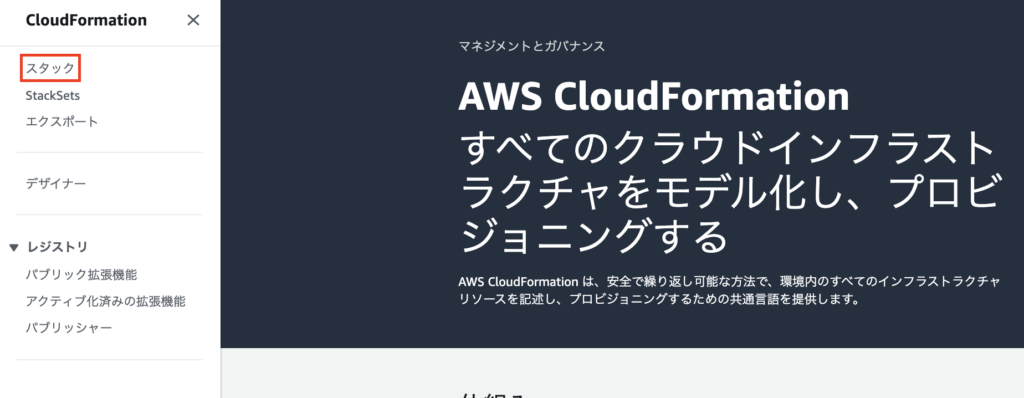Open the スタック page in the sidebar
Image resolution: width=1024 pixels, height=398 pixels.
click(50, 68)
